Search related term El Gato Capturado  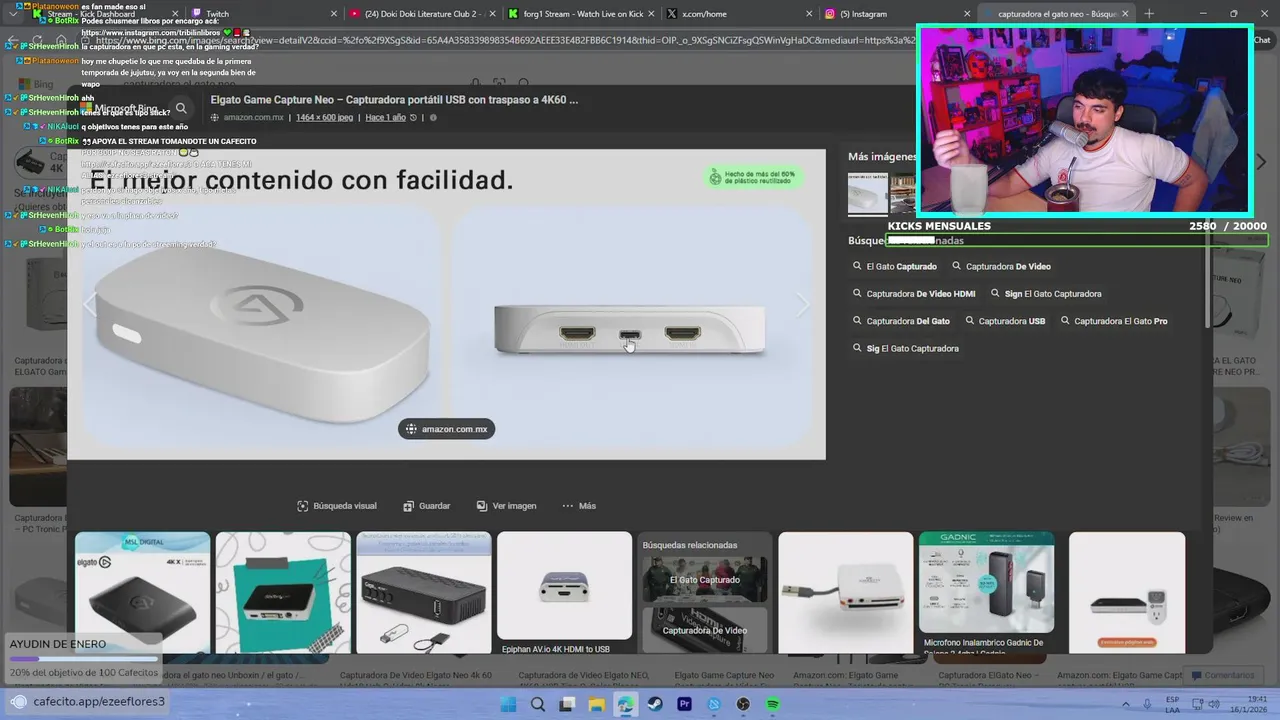[894, 267]
